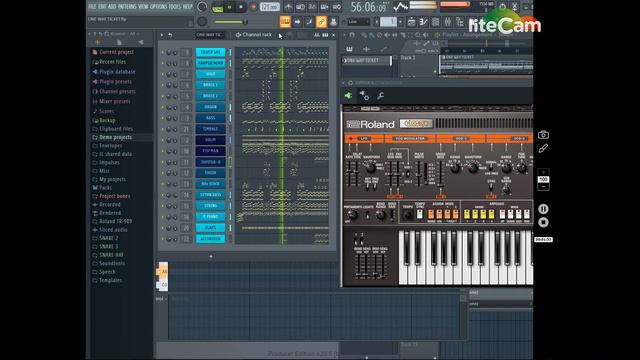This screenshot has height=360, width=640.
Task: Mute the SOLO channel via its LED
Action: [x=163, y=74]
